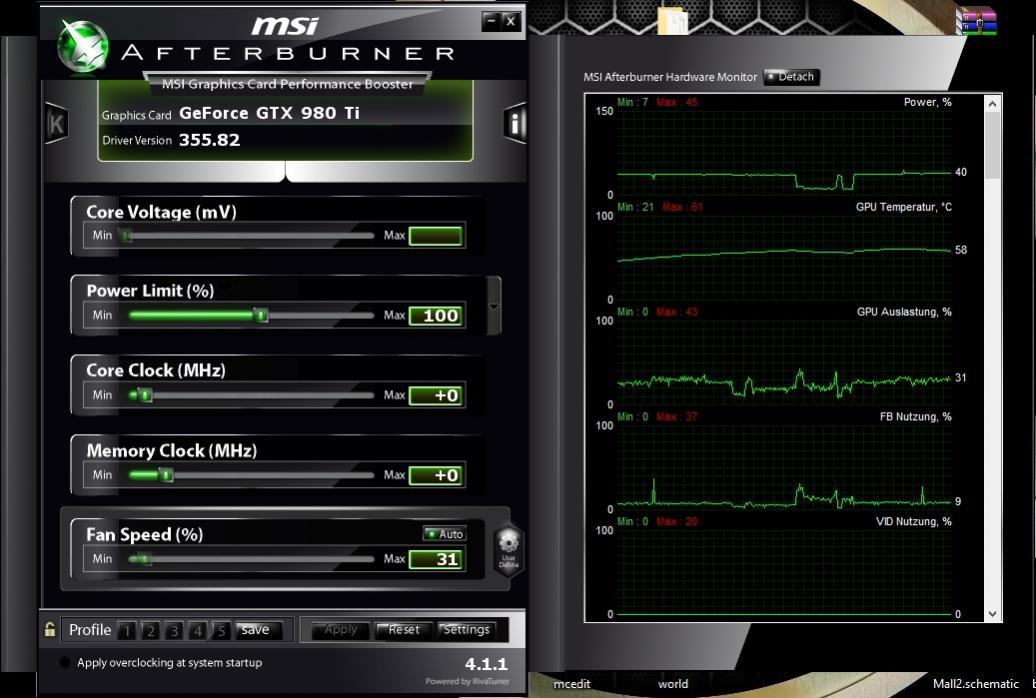Open the fan User Define gear
Screen dimensions: 1036x698
click(x=508, y=551)
